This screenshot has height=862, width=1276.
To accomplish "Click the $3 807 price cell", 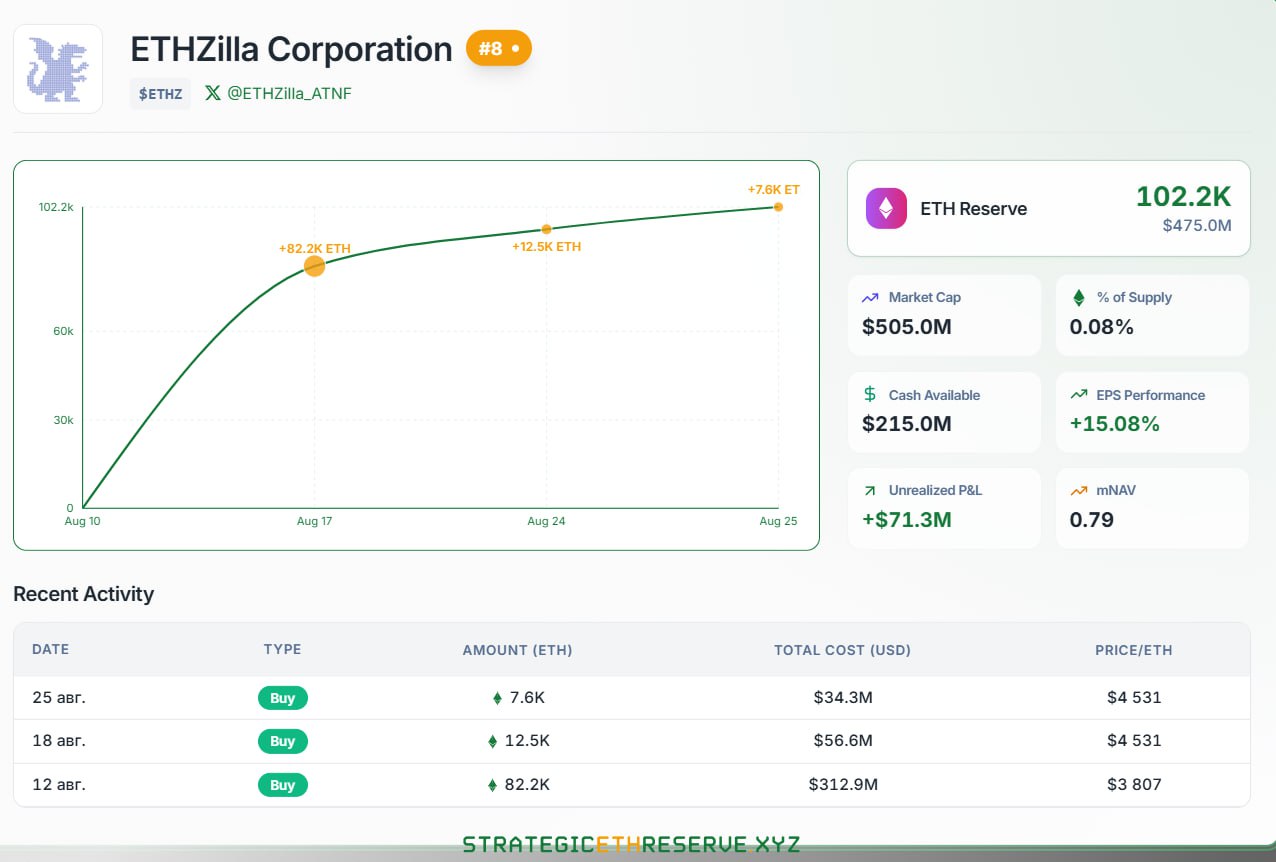I will 1133,785.
